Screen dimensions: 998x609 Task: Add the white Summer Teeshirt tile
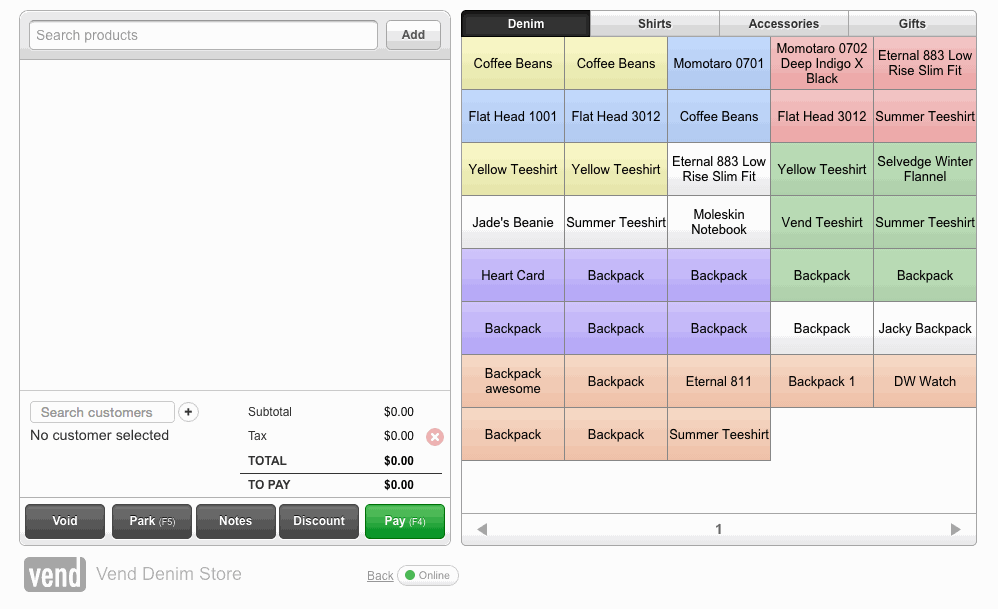tap(615, 222)
